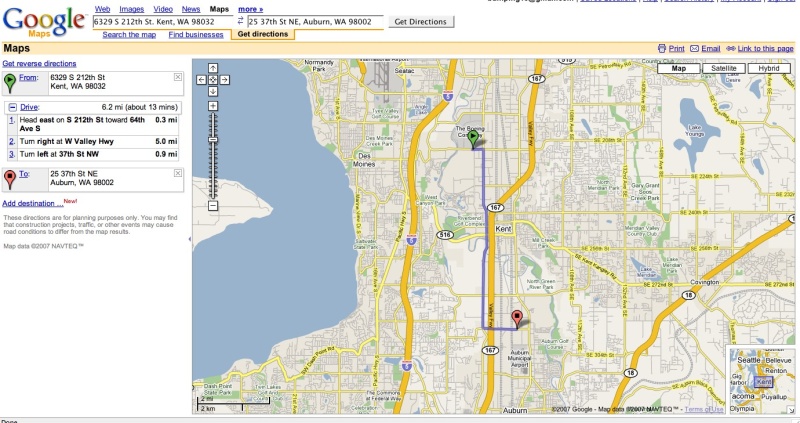800x423 pixels.
Task: Select the Get directions tab
Action: pyautogui.click(x=263, y=34)
